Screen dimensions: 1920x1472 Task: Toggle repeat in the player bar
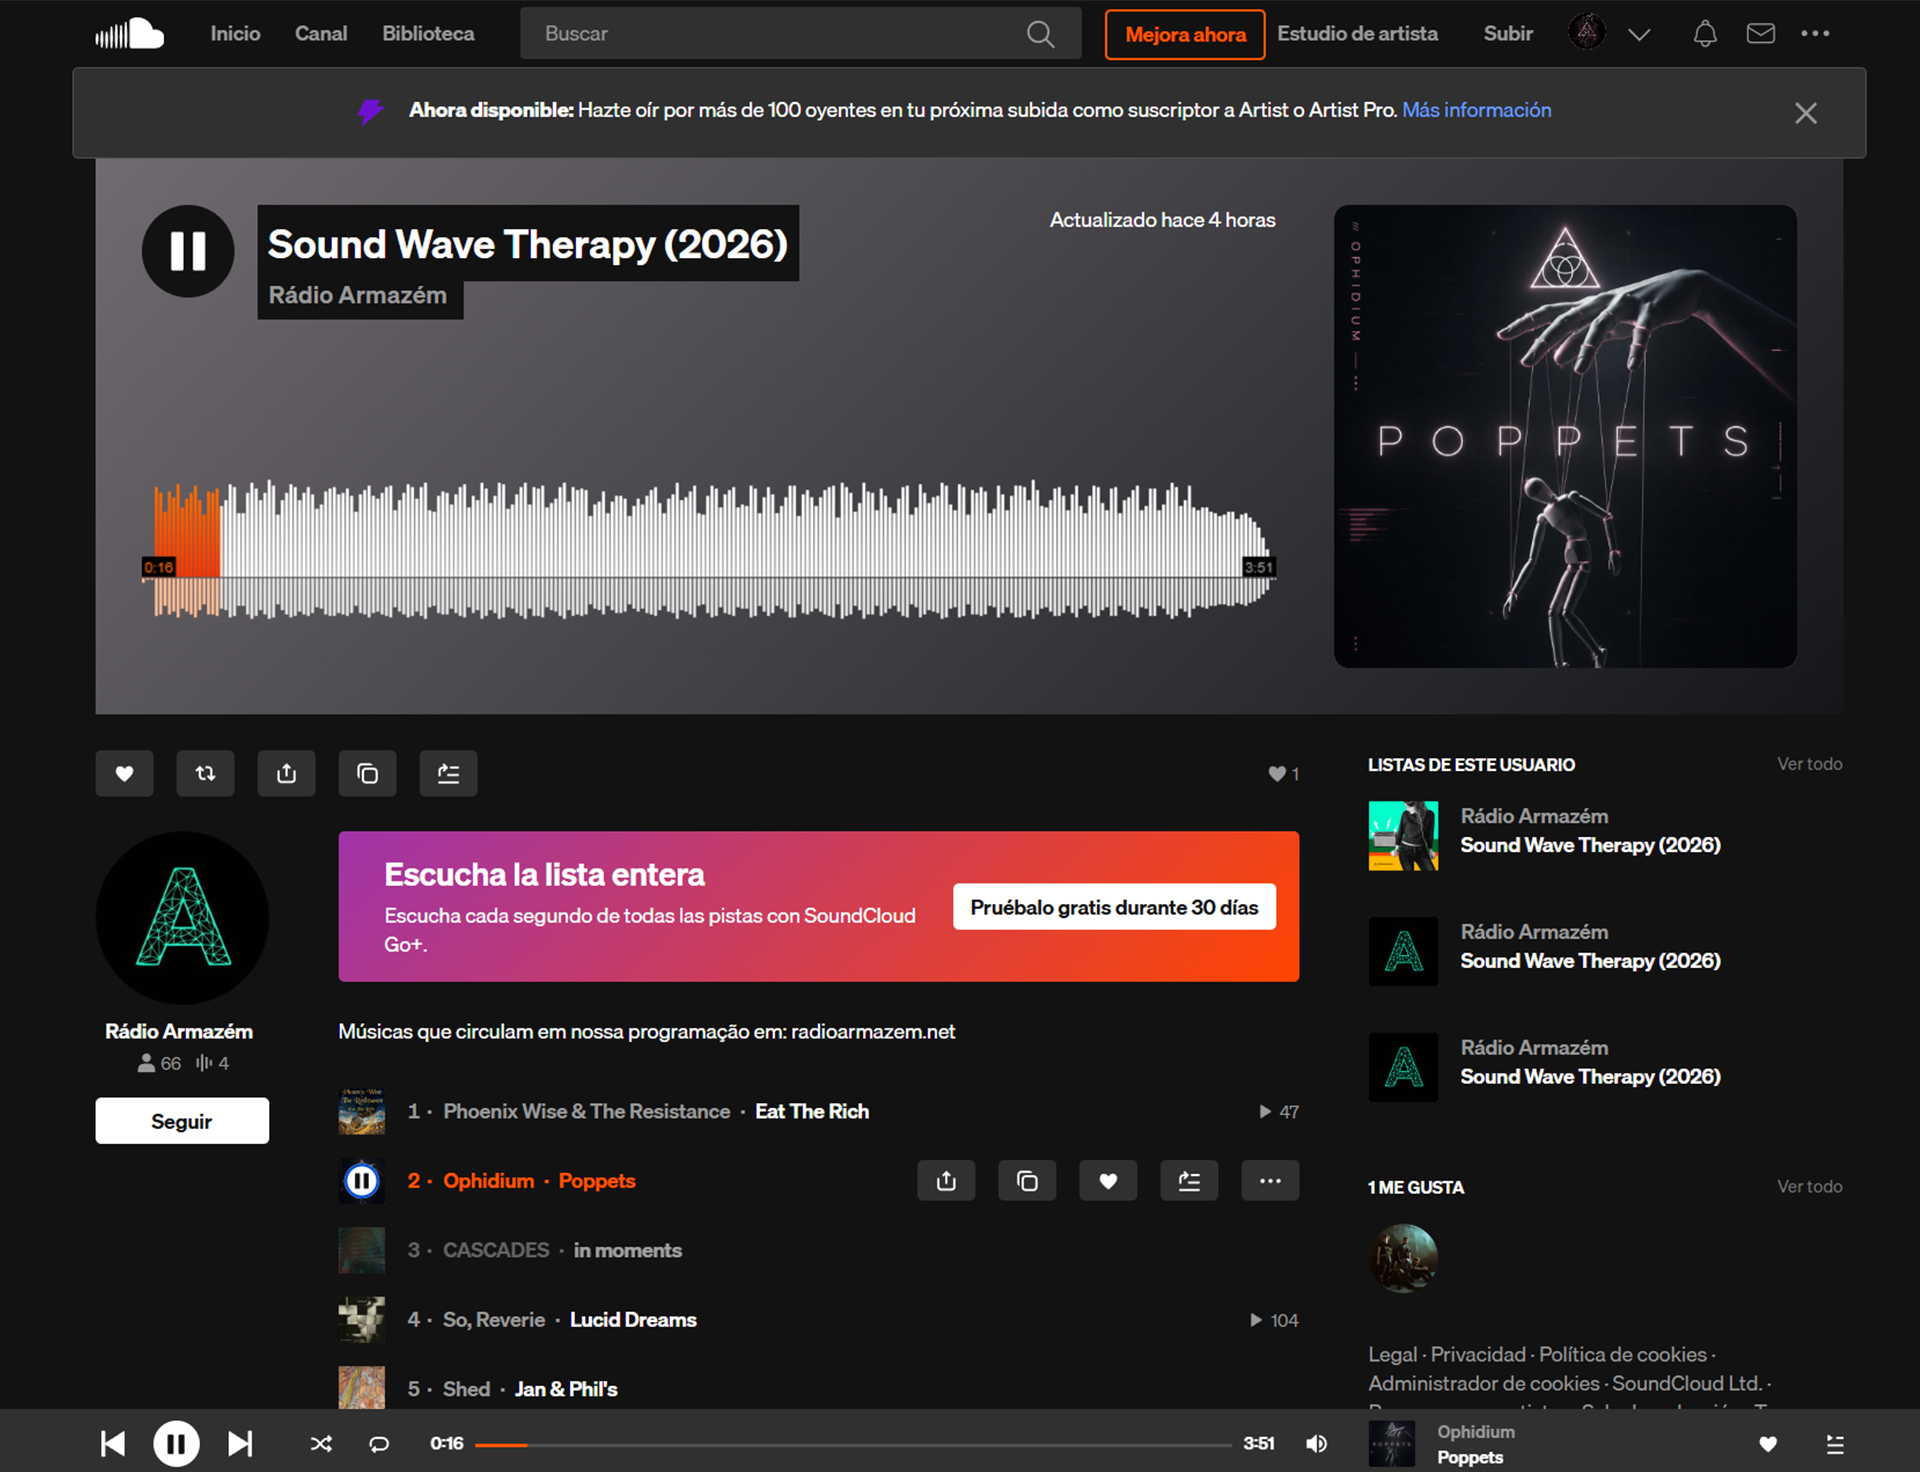click(x=379, y=1443)
